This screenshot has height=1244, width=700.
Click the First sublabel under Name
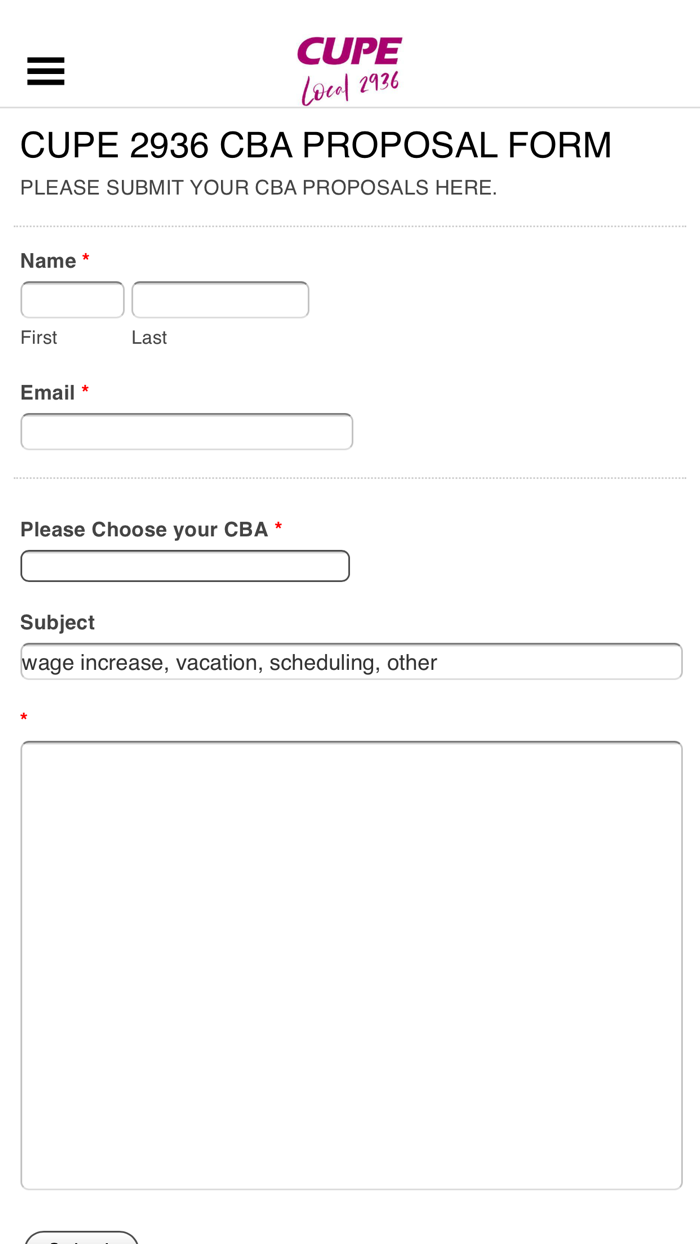pos(39,338)
